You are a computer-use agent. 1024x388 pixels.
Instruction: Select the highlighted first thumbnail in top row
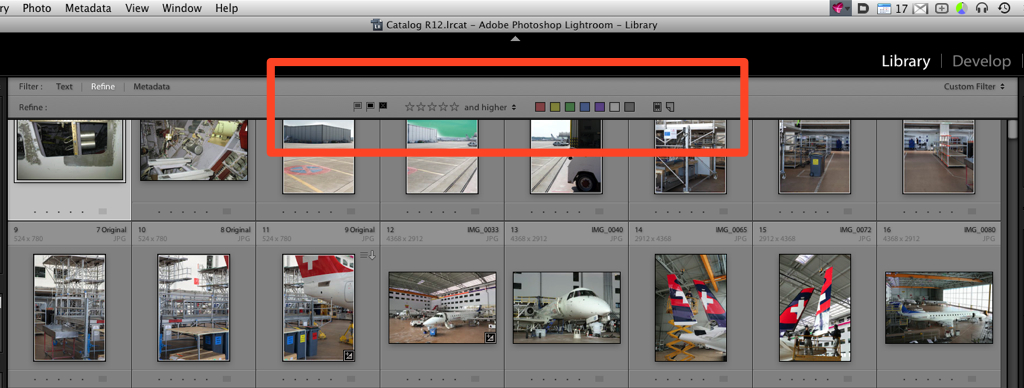(69, 150)
